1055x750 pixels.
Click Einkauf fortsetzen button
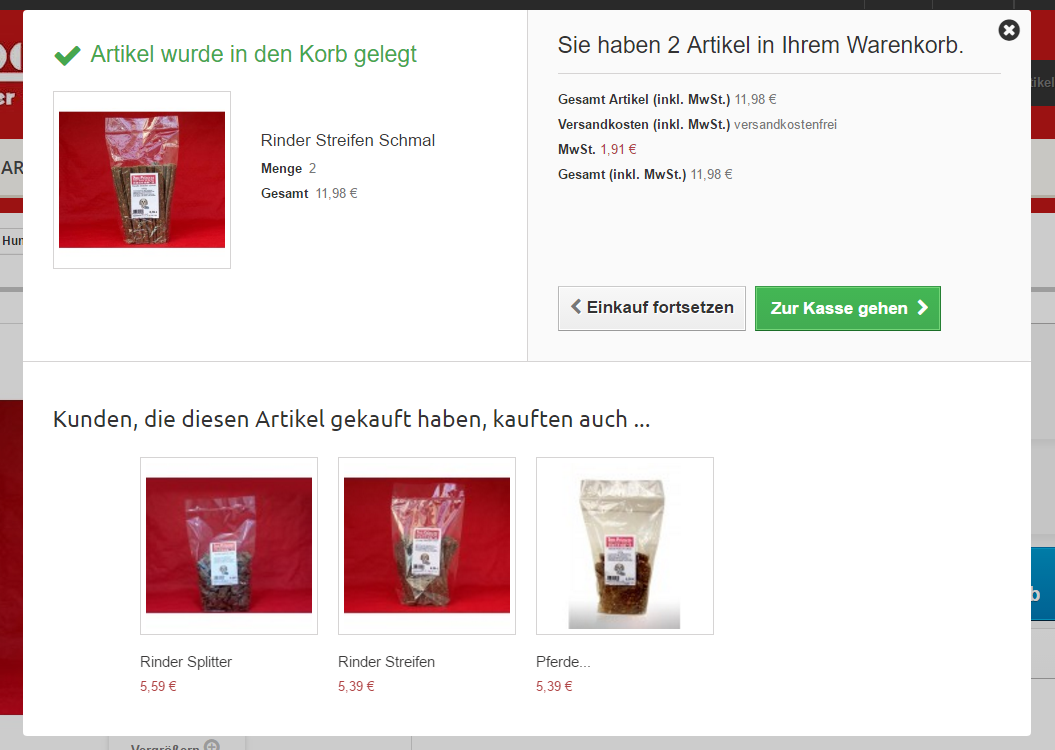tap(651, 308)
